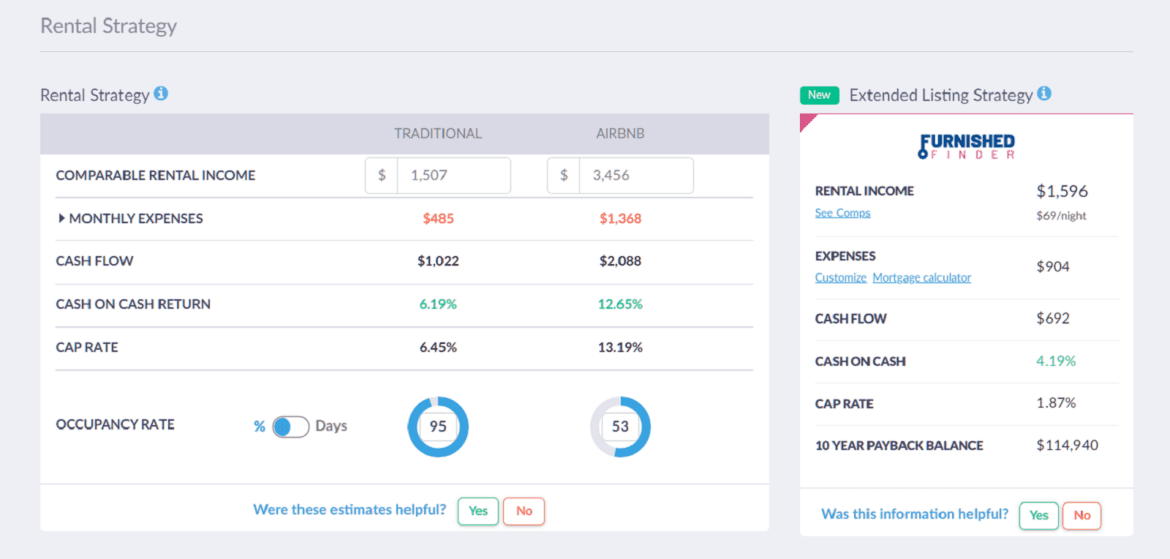Open the Mortgage calculator link
The width and height of the screenshot is (1170, 559).
pos(921,278)
